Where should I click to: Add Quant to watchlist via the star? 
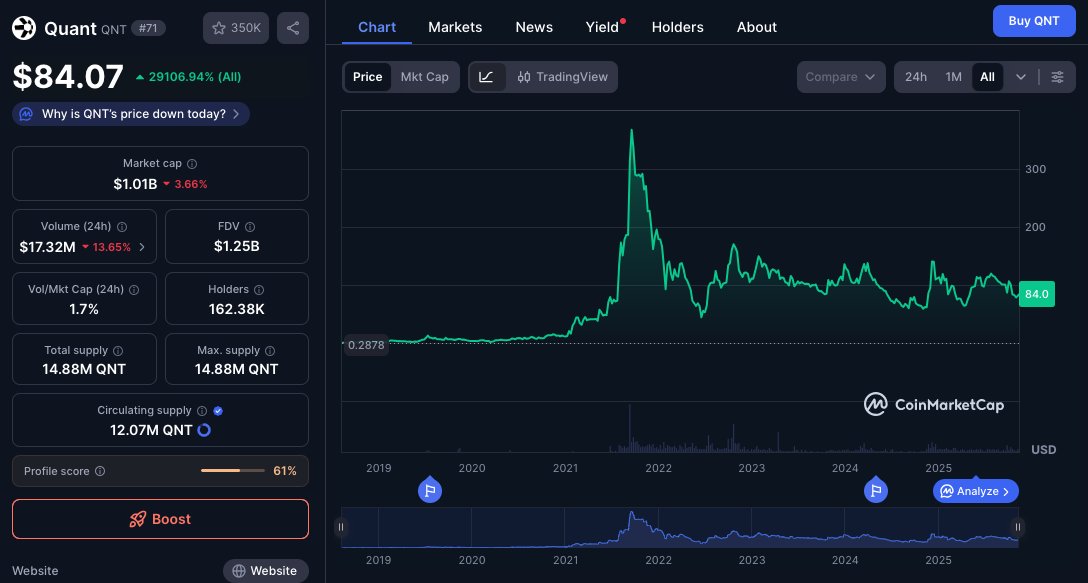click(236, 28)
